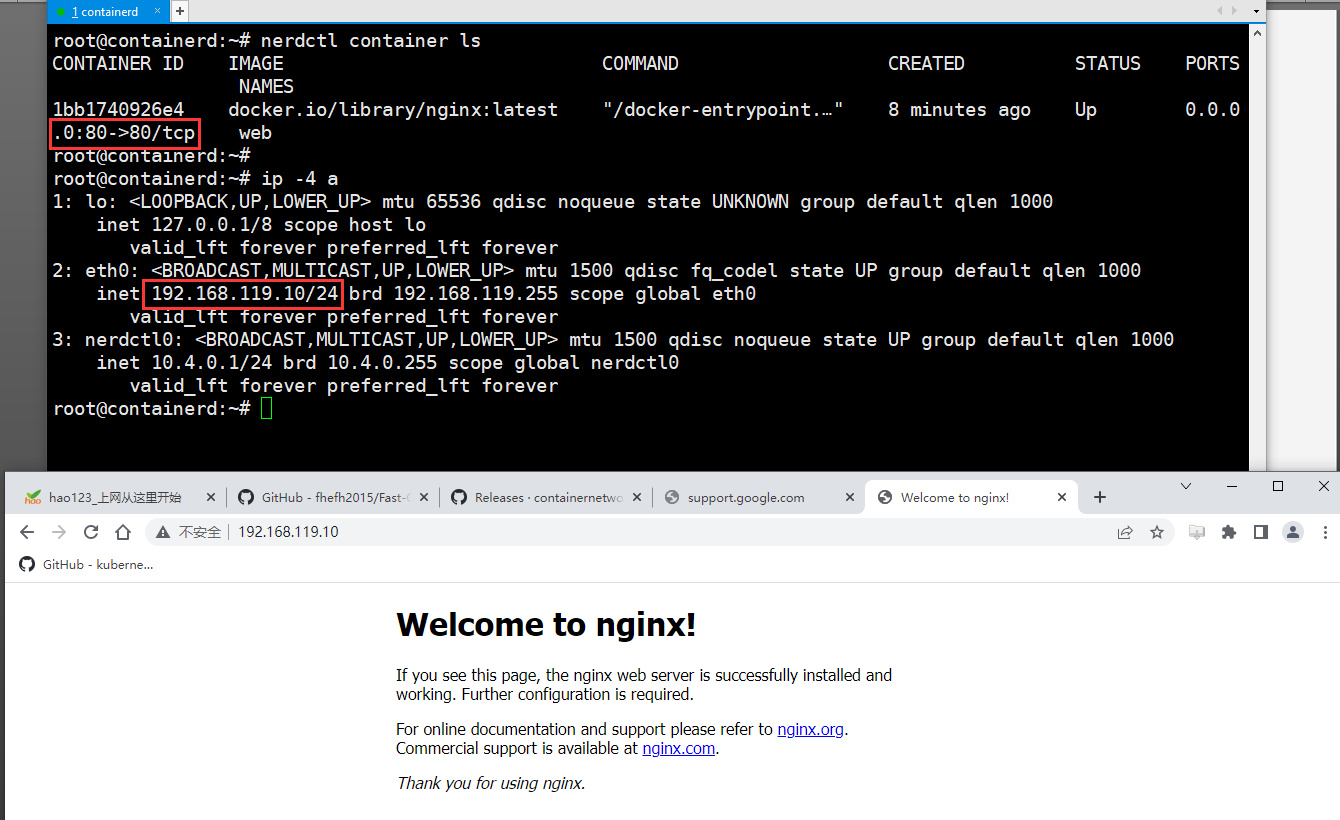Click docker.io/library/nginx:latest image text
Screen dimensions: 1340x820
tap(393, 110)
